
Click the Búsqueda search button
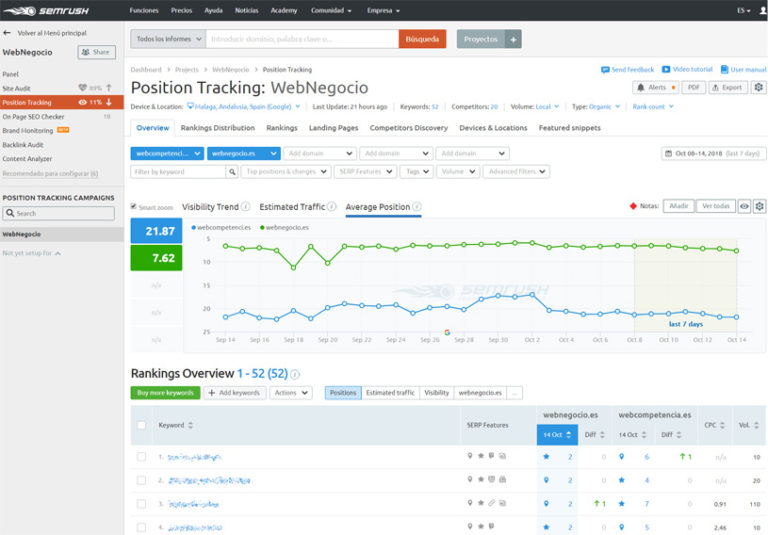[x=422, y=39]
